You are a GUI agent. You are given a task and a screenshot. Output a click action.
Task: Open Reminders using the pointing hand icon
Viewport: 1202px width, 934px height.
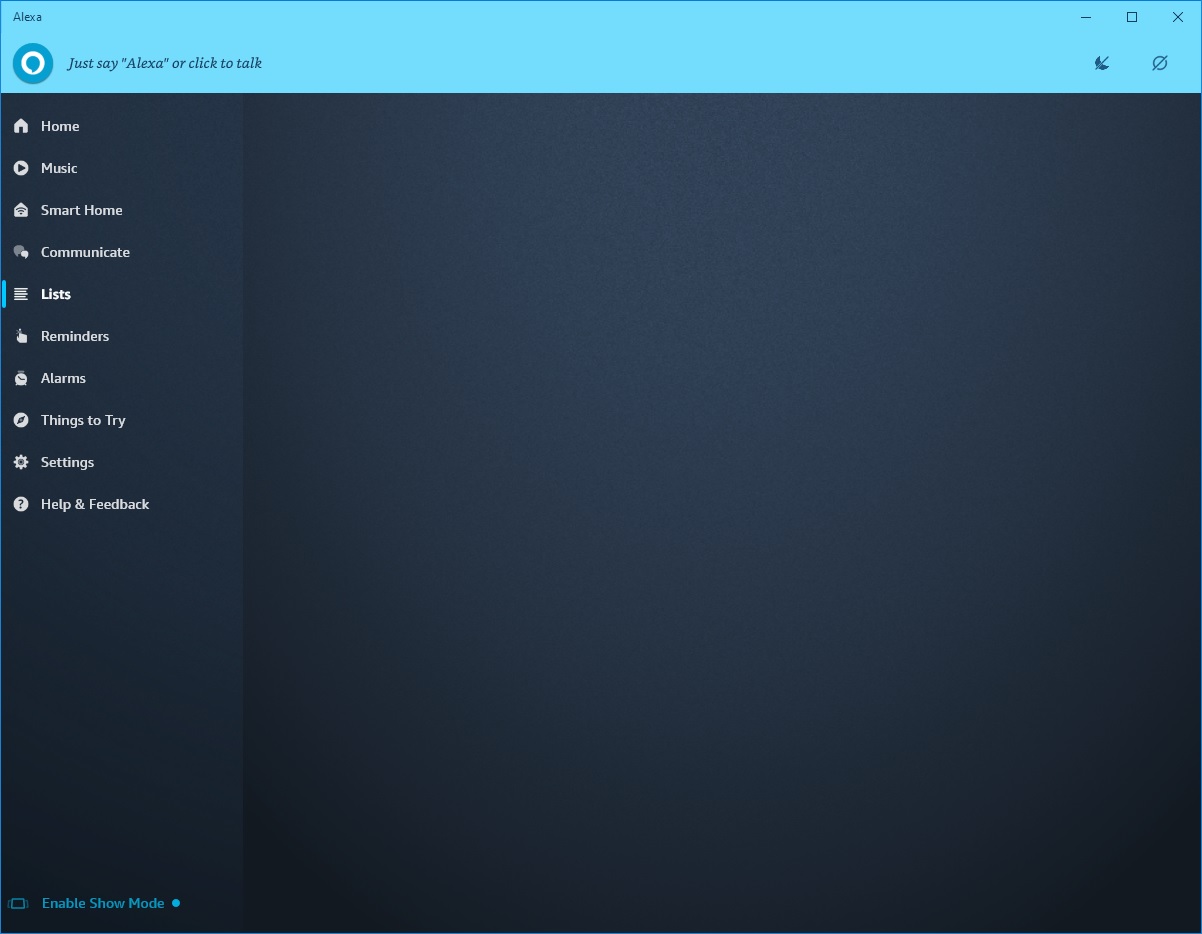21,336
